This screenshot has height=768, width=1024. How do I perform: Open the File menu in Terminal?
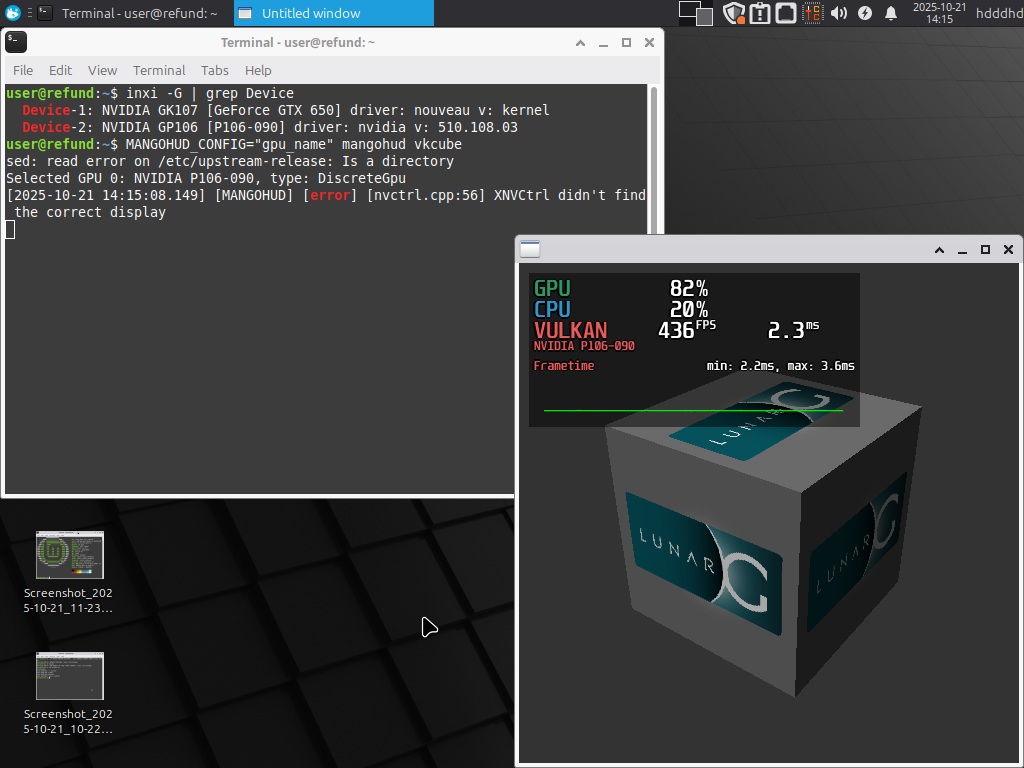[23, 71]
